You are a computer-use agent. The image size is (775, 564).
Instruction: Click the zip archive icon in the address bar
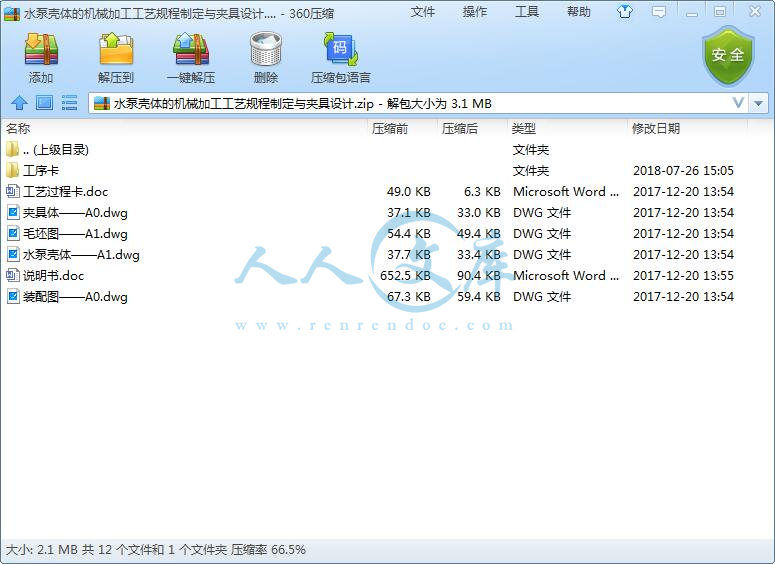(102, 103)
